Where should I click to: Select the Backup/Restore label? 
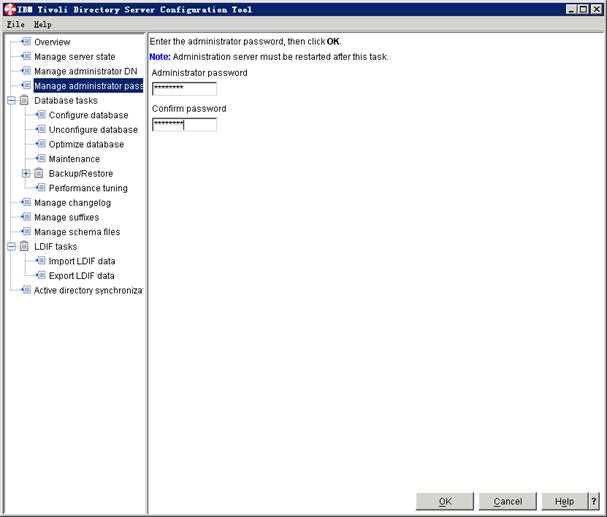(x=81, y=173)
